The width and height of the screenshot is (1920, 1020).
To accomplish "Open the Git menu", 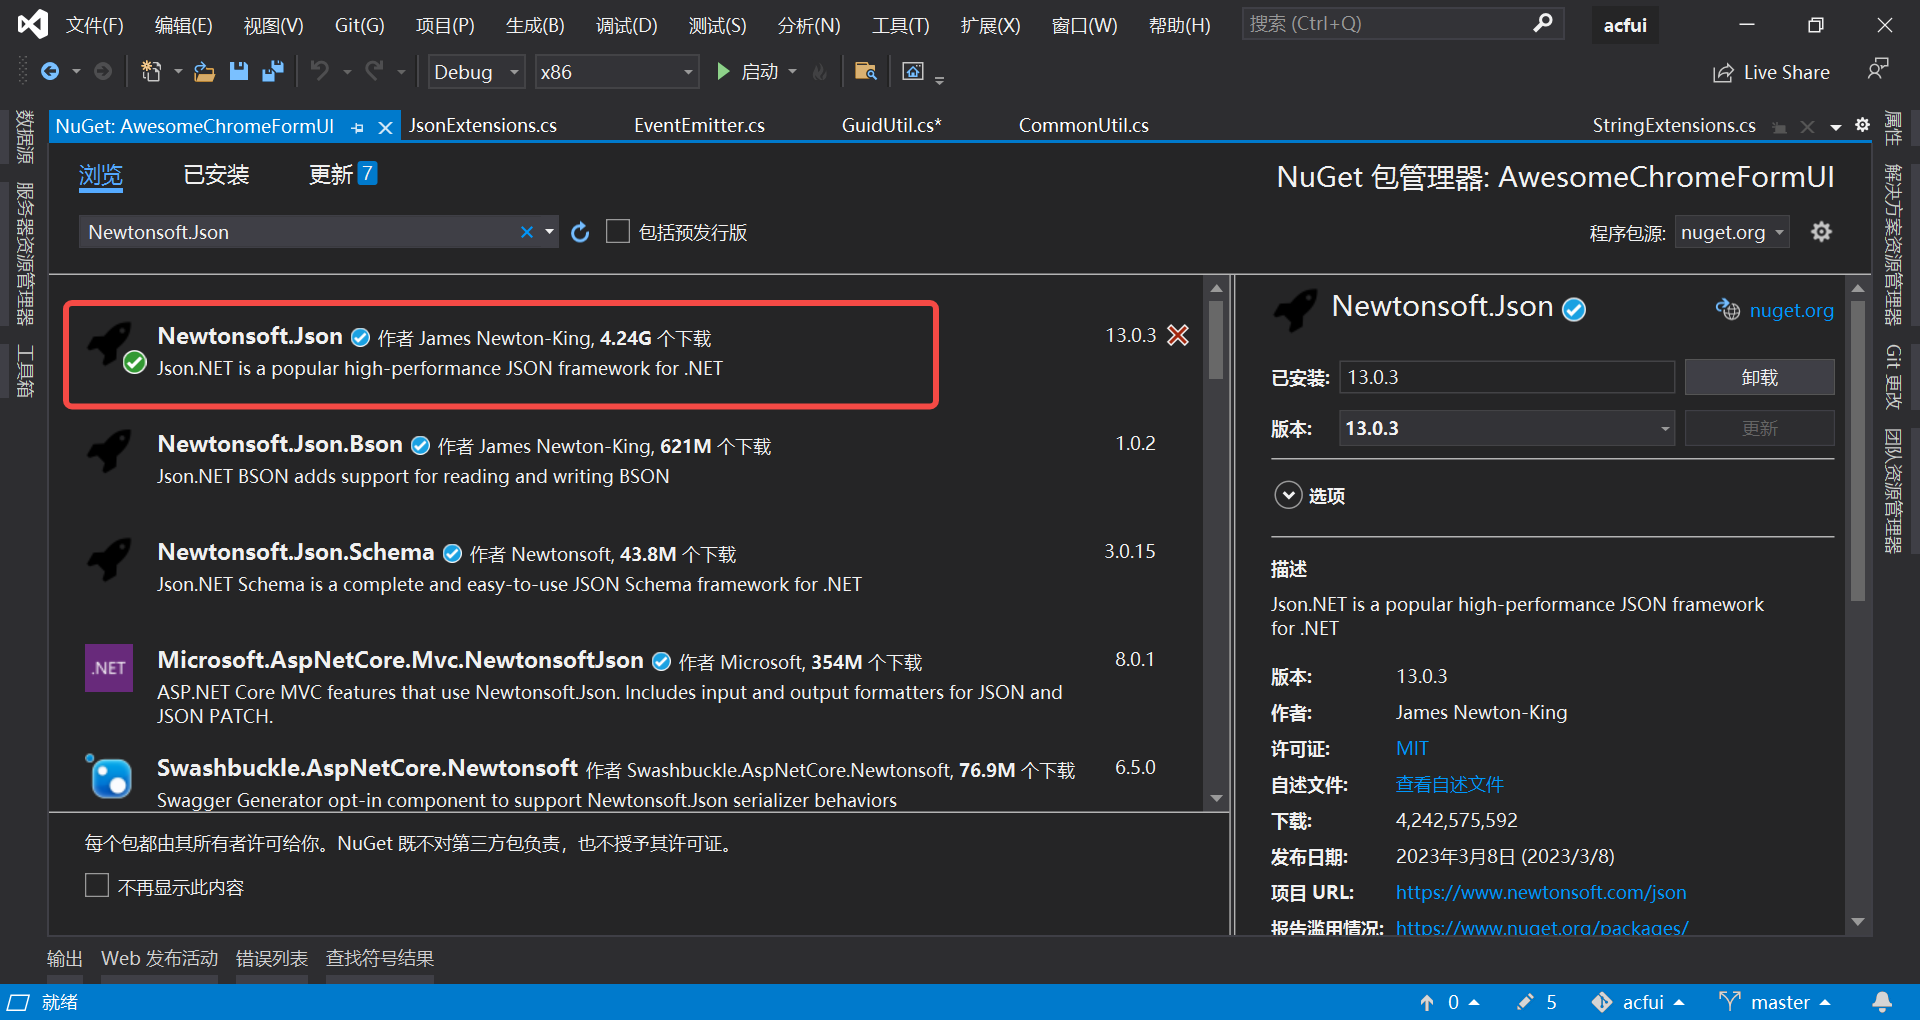I will coord(359,25).
